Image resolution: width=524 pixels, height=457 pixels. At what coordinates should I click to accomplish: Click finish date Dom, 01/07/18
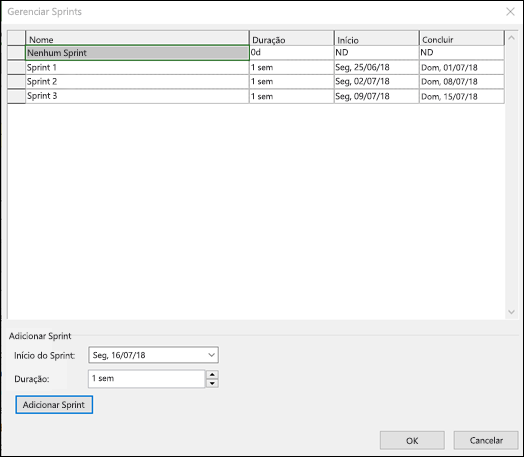point(462,67)
